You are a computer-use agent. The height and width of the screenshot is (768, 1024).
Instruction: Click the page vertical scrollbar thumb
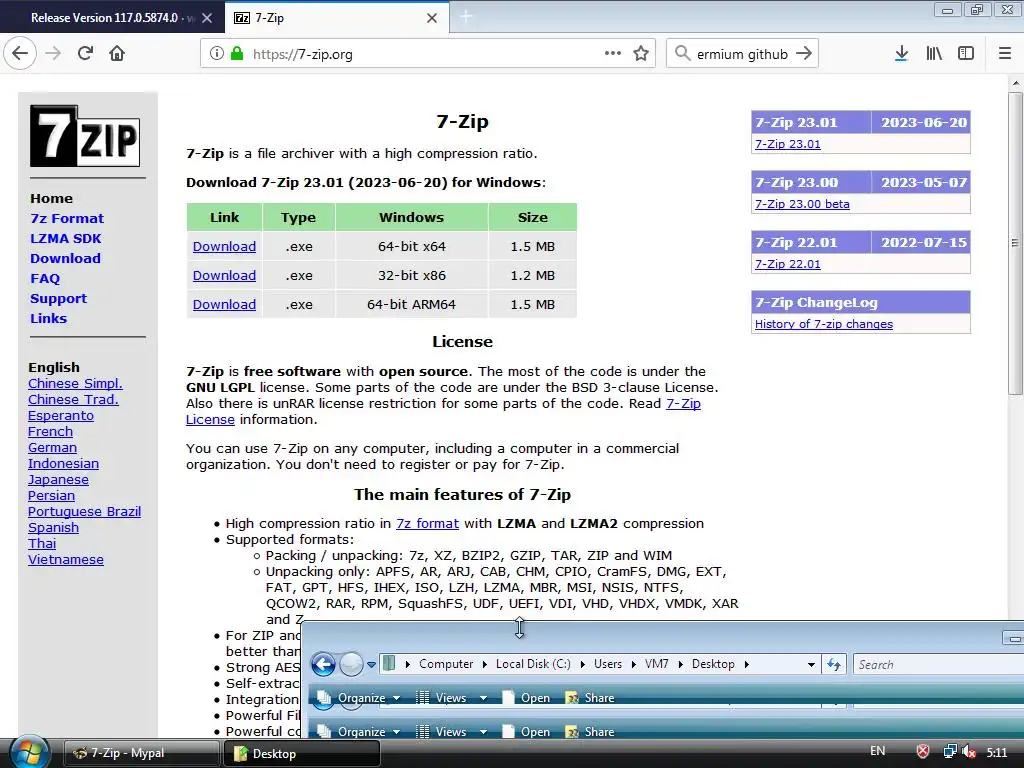pos(1015,243)
